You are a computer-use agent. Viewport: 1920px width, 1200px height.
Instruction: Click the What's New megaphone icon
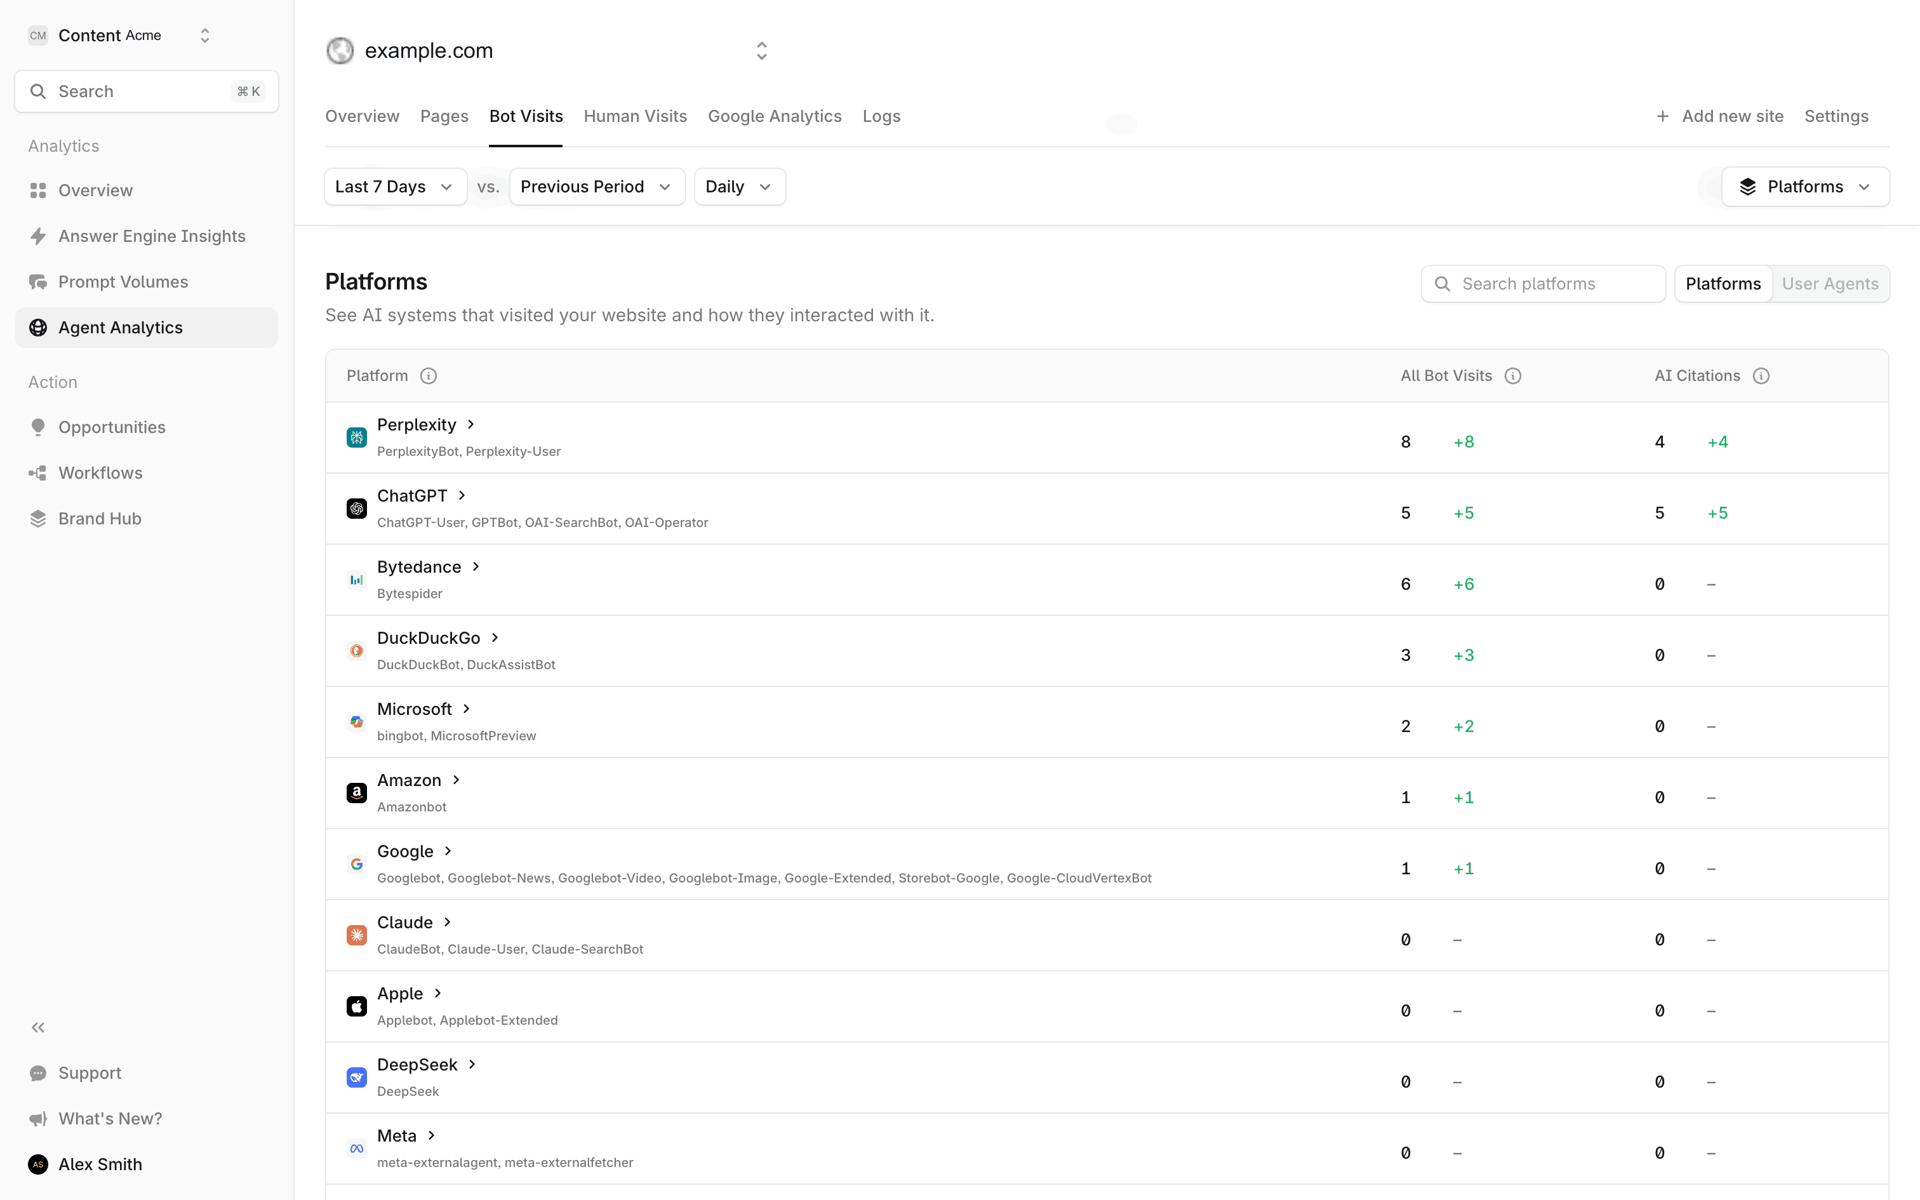pos(38,1119)
